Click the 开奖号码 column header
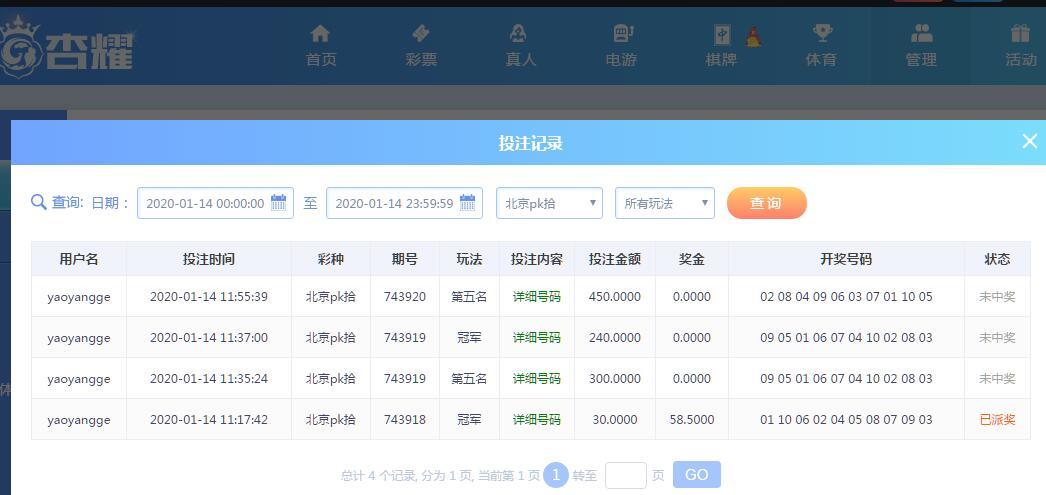This screenshot has height=495, width=1046. [846, 259]
